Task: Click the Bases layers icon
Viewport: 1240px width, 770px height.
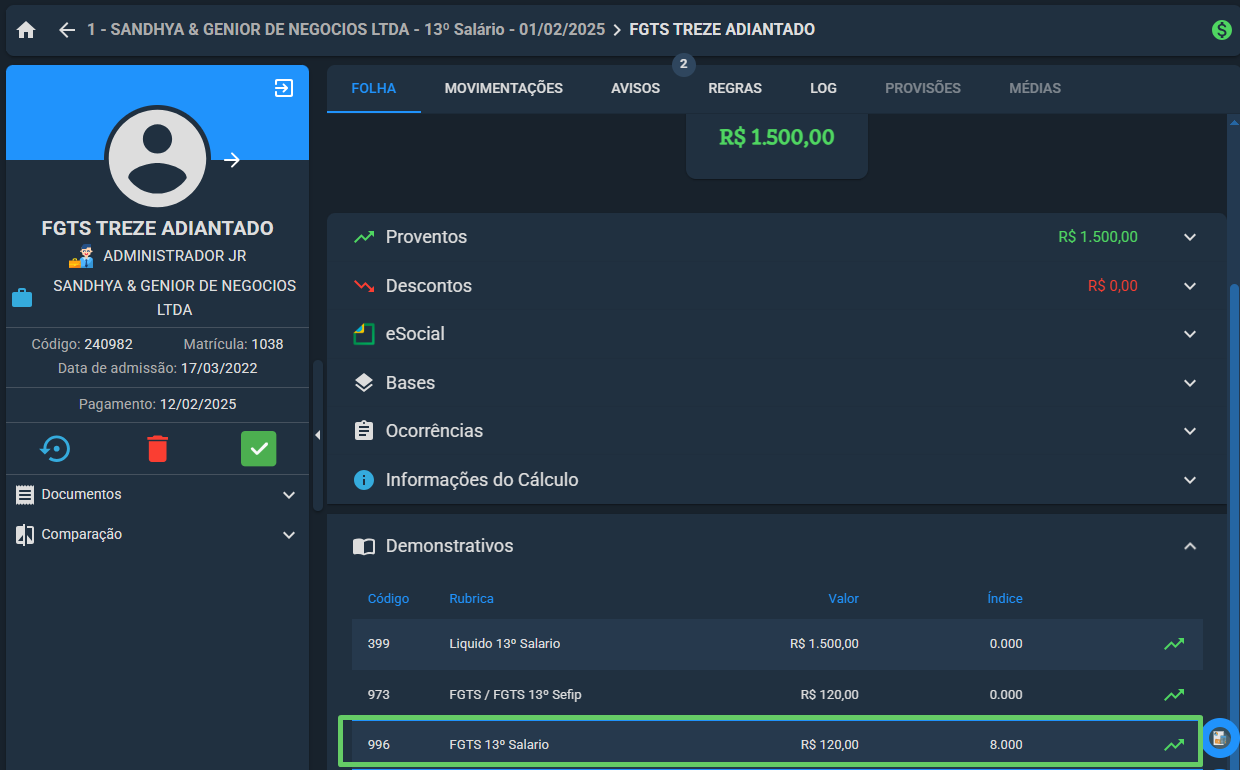Action: point(364,383)
